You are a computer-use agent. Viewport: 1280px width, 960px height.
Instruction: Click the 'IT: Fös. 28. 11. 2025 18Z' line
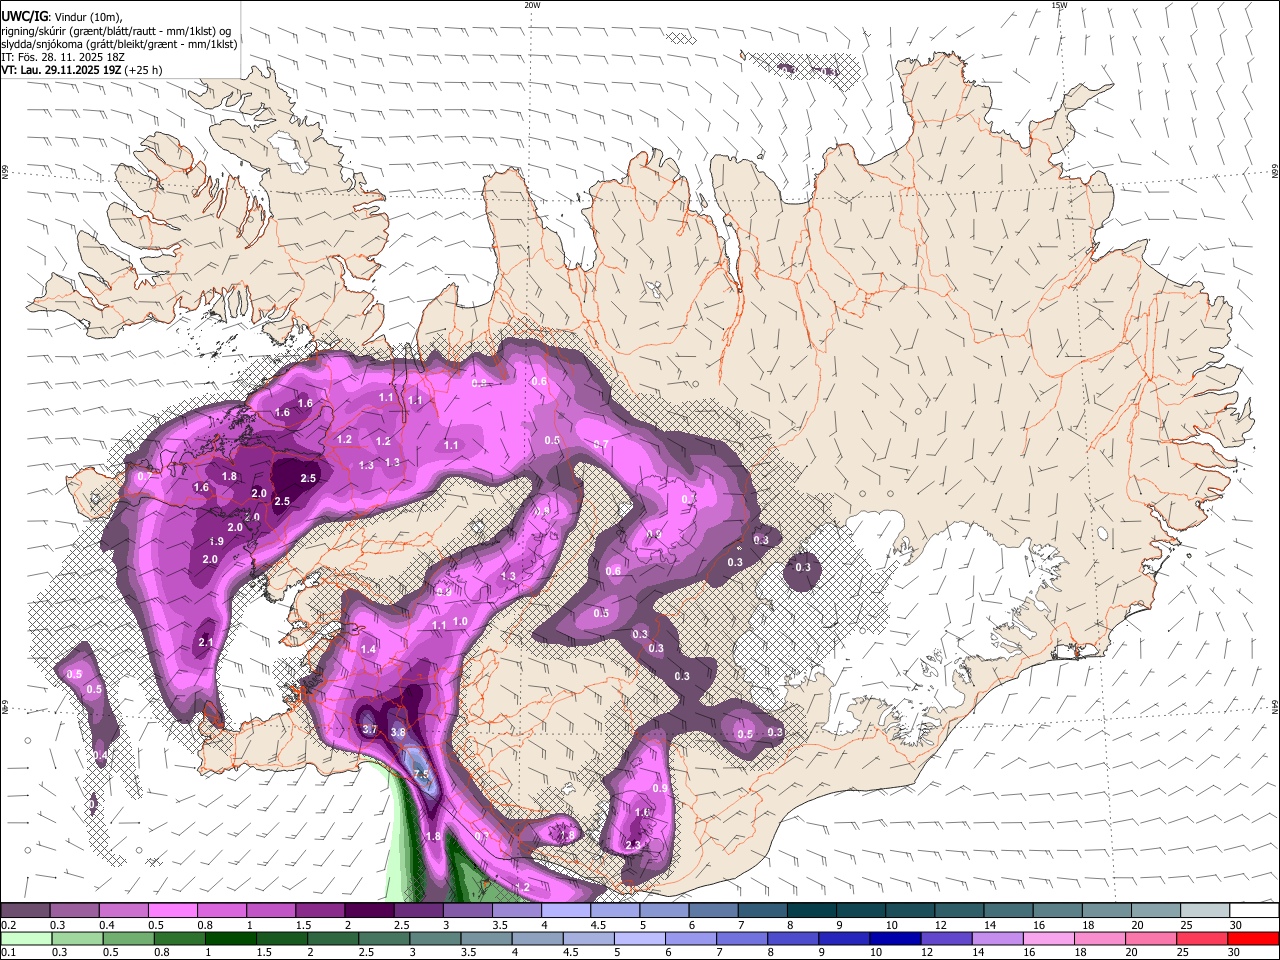[x=63, y=57]
